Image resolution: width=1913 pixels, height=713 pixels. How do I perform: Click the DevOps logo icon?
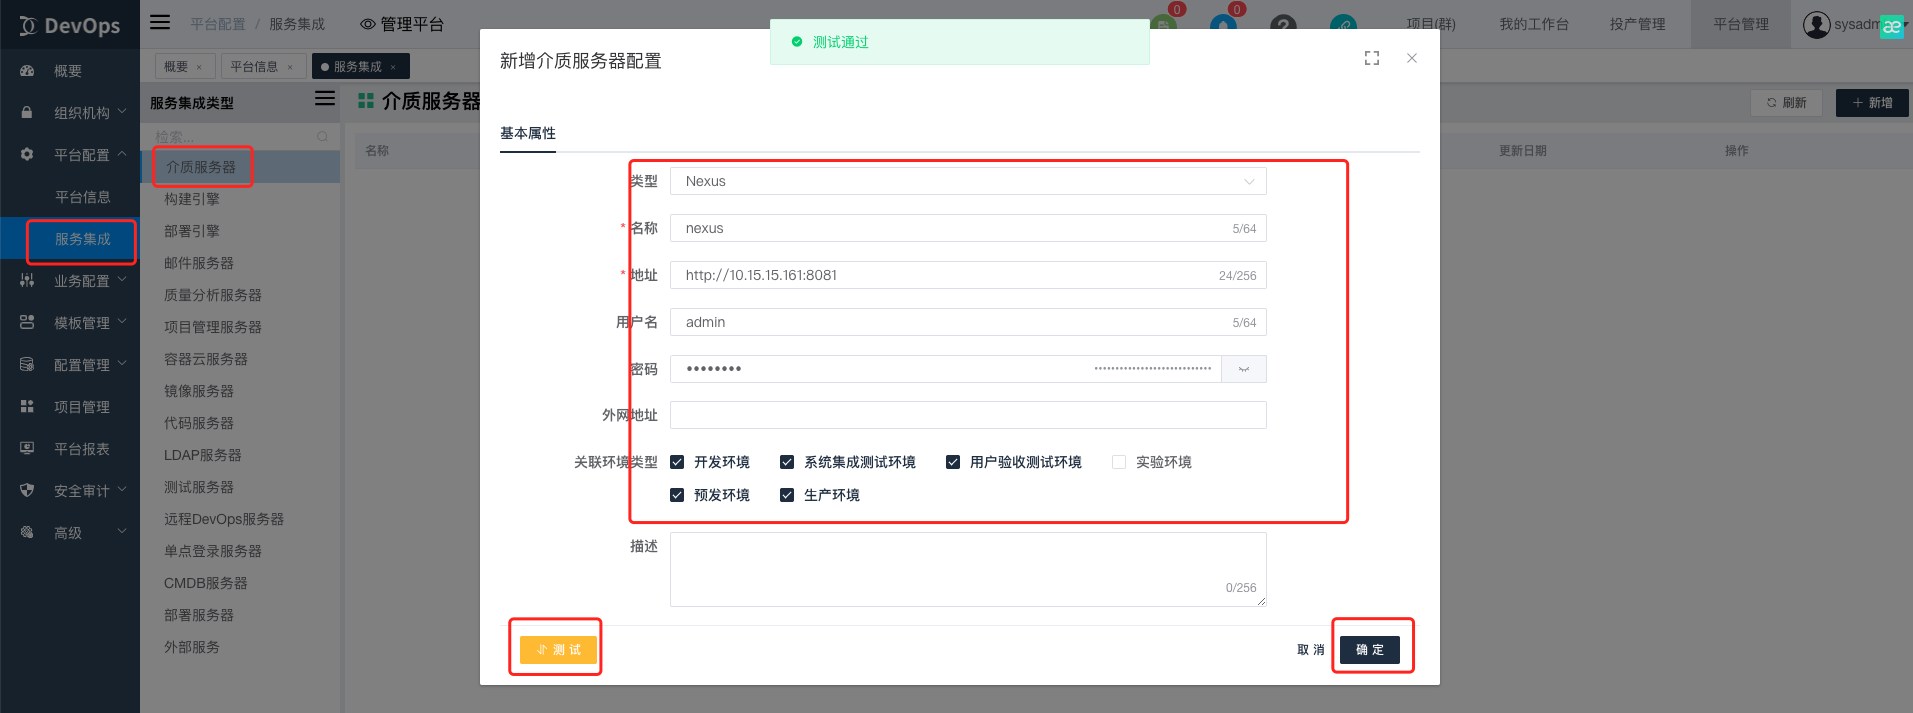[27, 26]
